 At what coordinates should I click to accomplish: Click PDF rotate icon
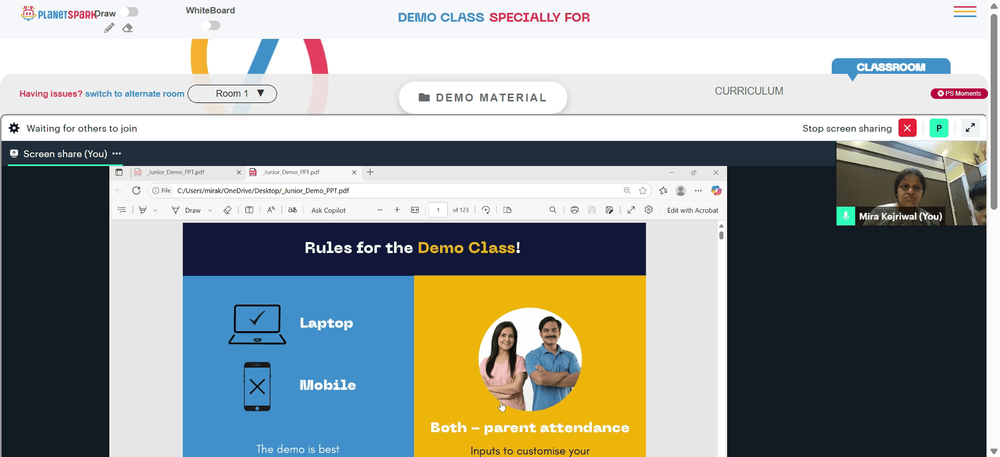486,210
